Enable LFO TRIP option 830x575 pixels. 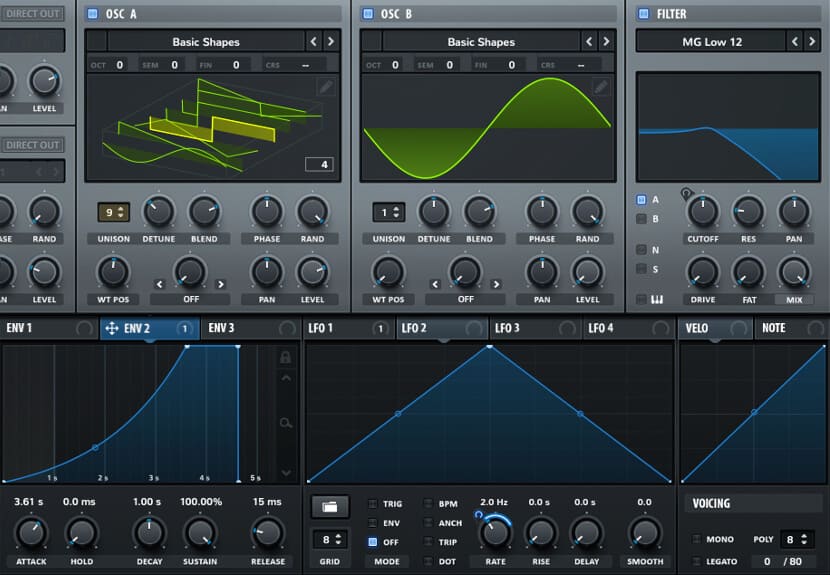428,542
